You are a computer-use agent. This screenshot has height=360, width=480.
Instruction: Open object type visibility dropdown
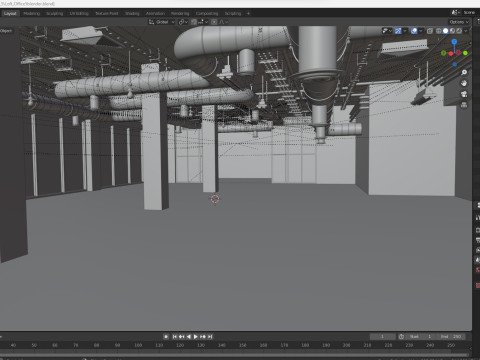click(x=387, y=31)
